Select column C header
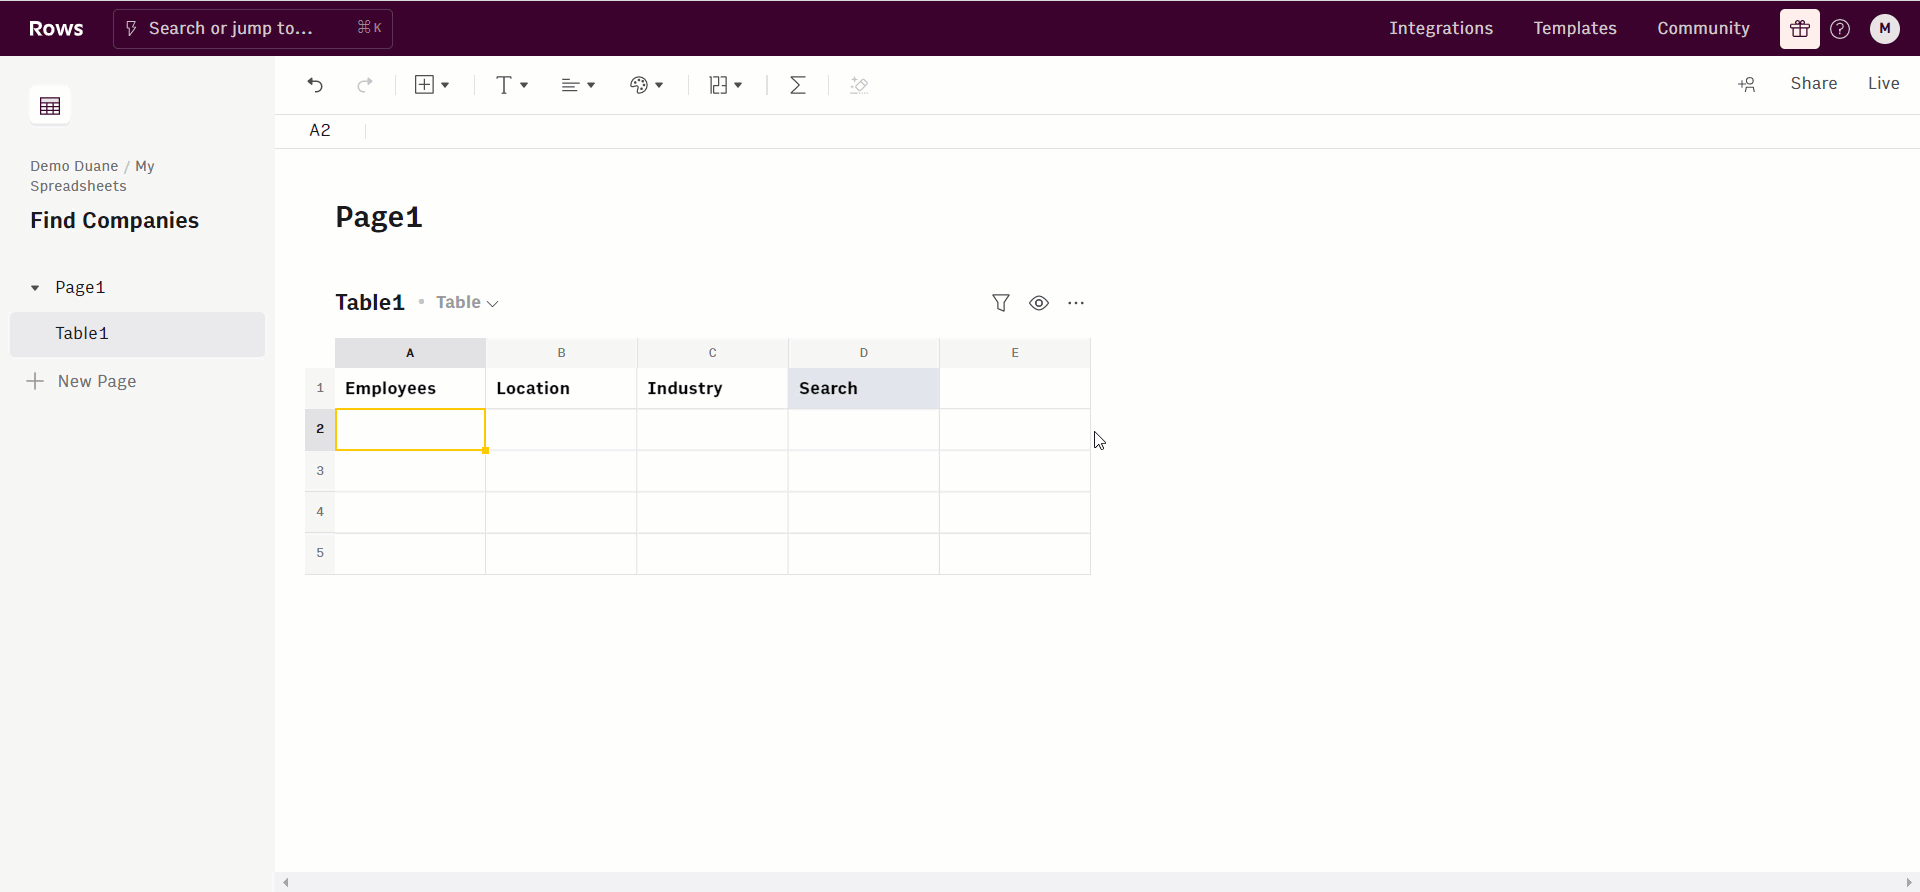Screen dimensions: 1920x892 tap(712, 353)
